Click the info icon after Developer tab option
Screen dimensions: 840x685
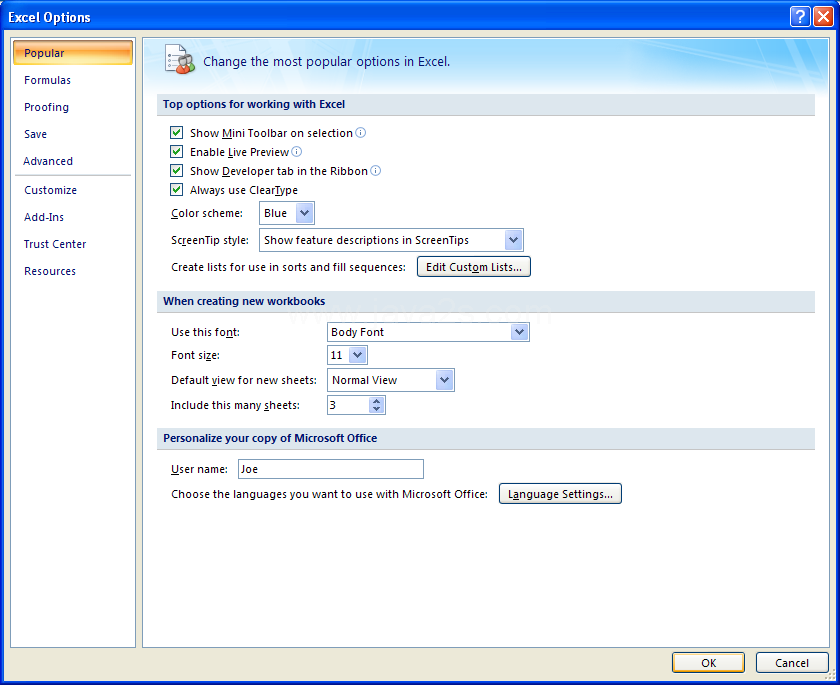pos(376,171)
